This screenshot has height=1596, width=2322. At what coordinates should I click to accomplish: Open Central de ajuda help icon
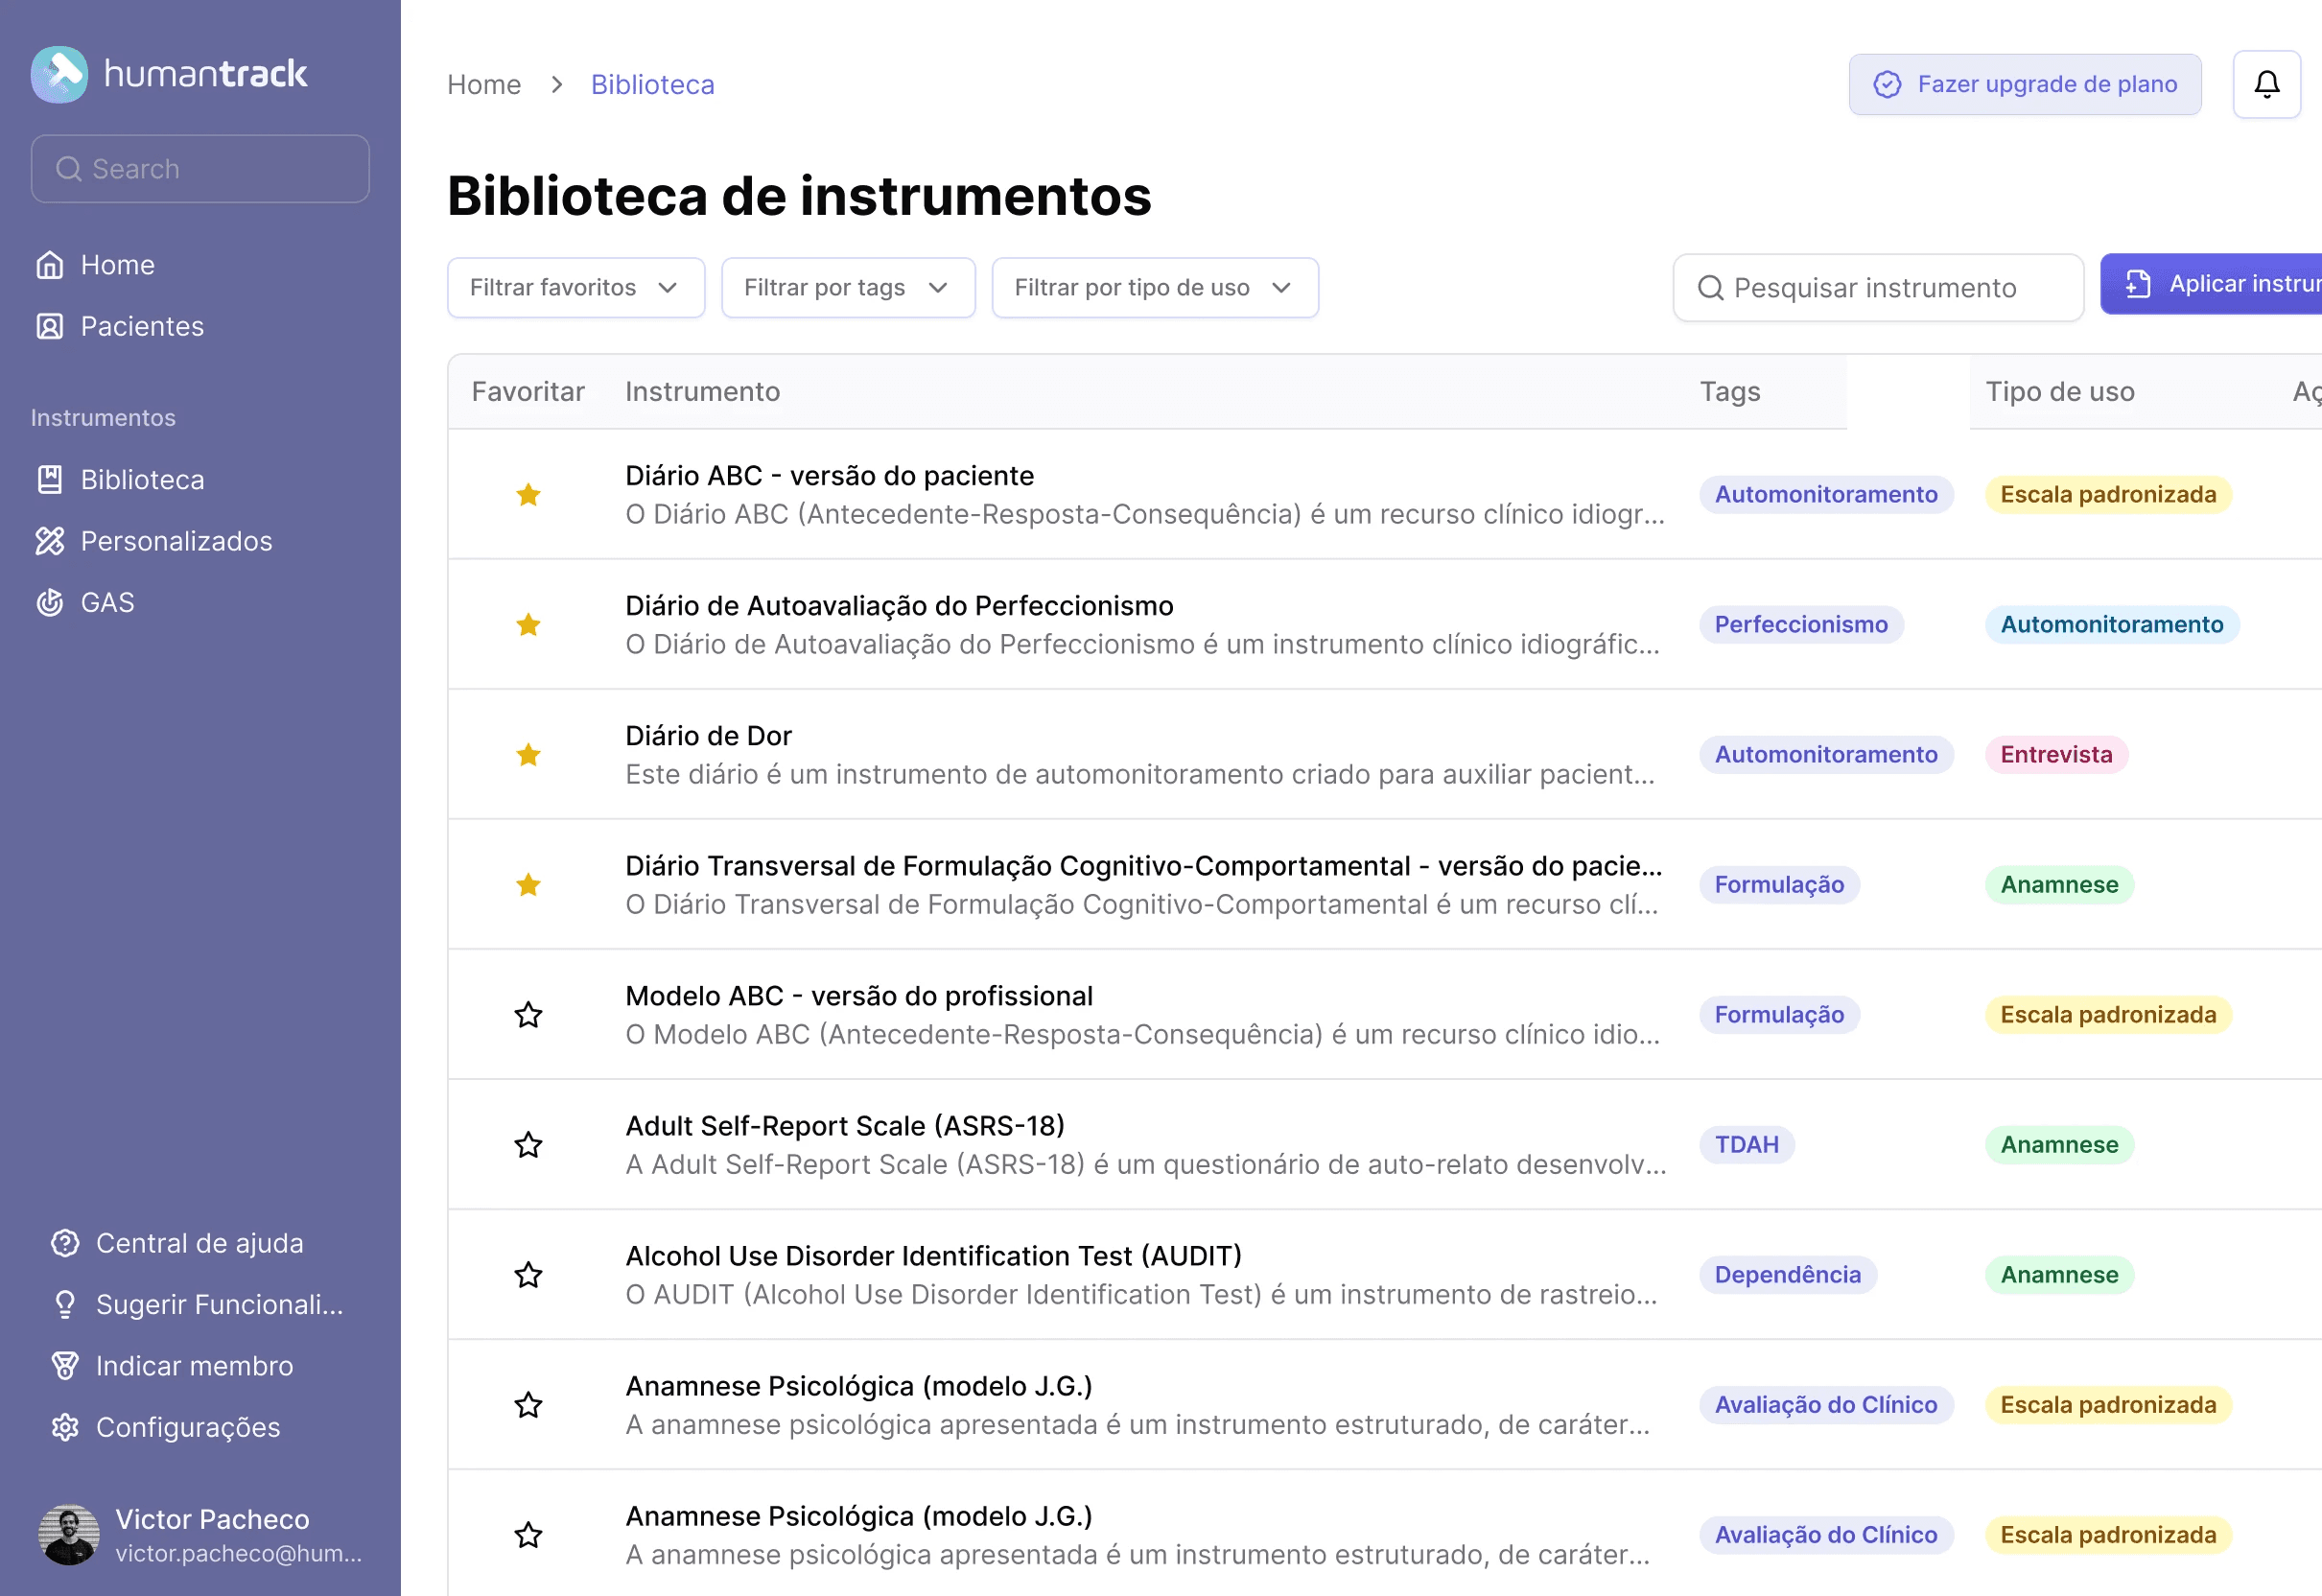tap(65, 1243)
